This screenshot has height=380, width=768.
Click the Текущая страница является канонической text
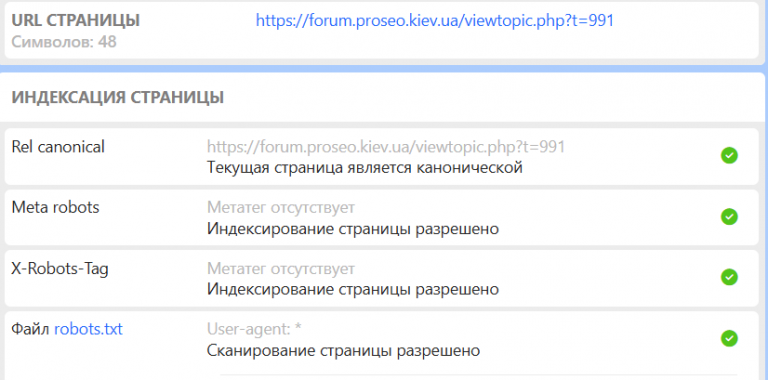click(365, 167)
